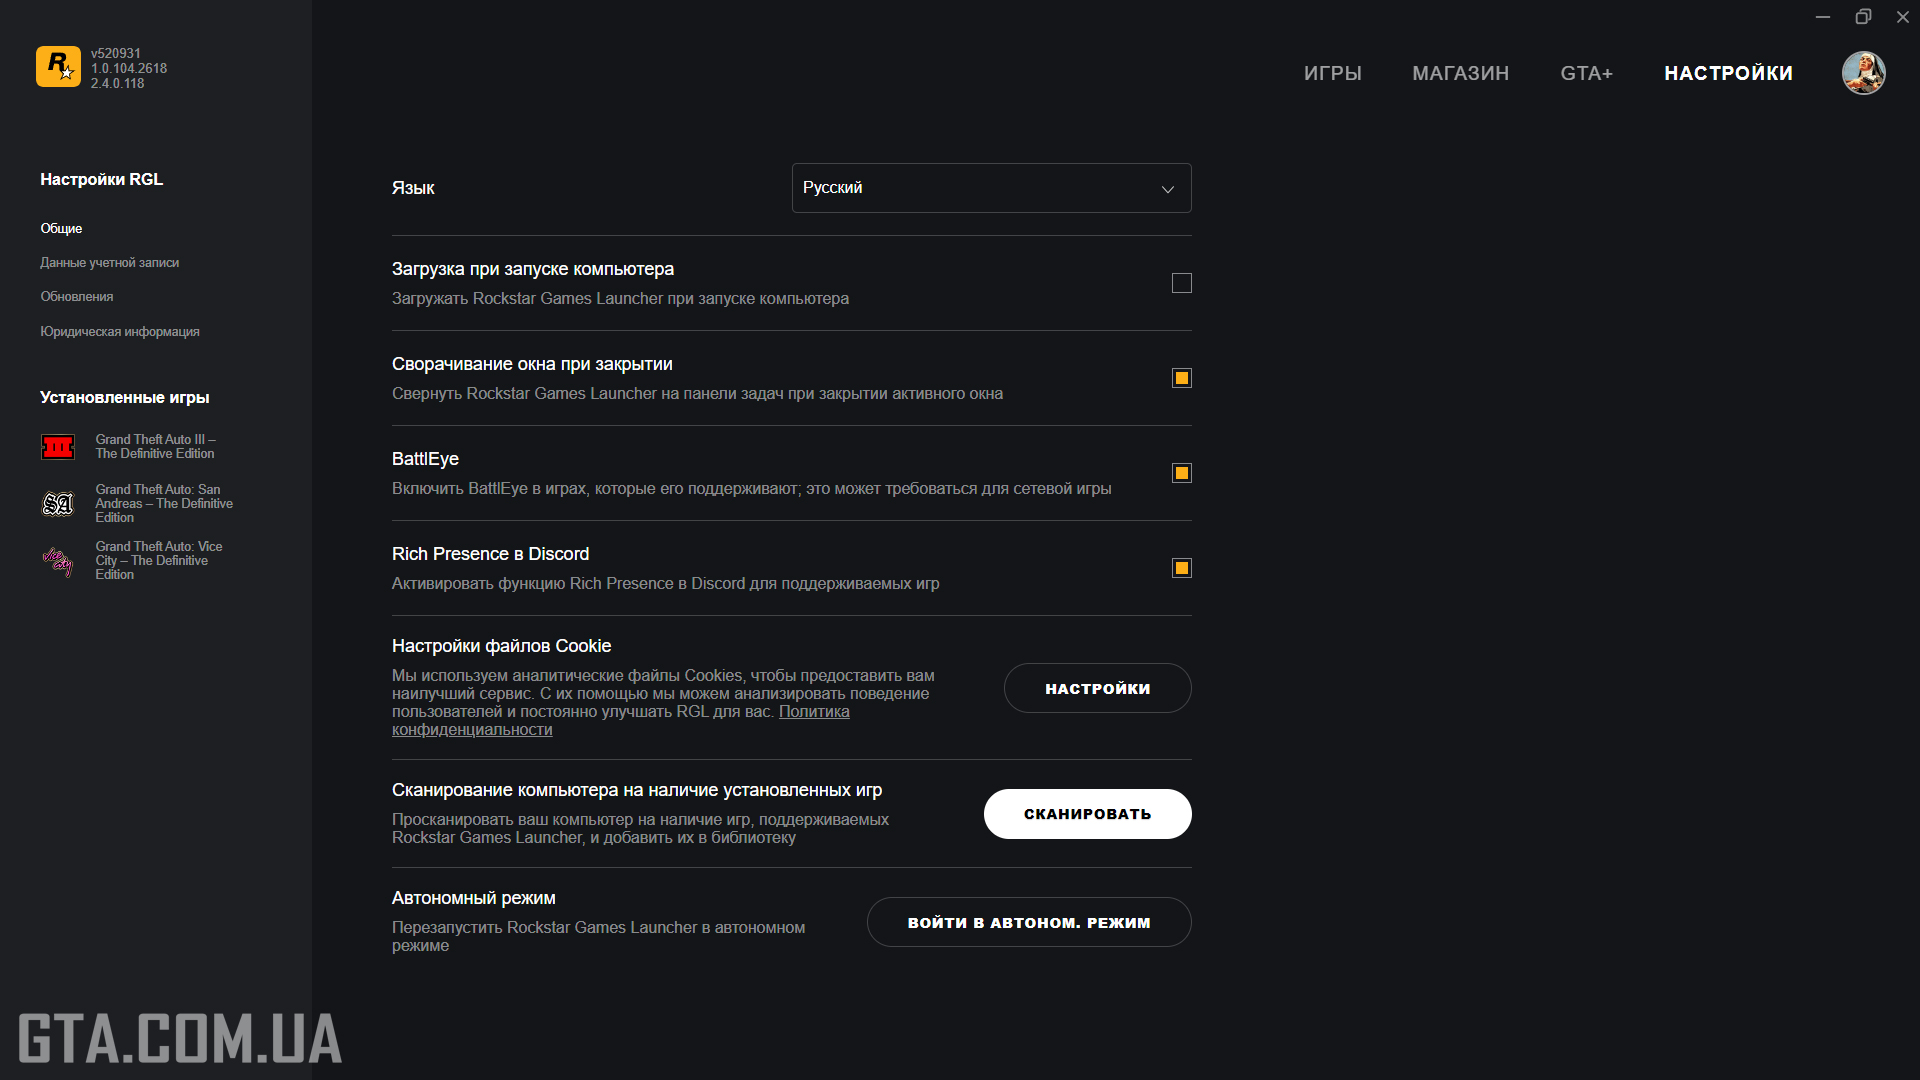Select the Vice City game icon
Viewport: 1920px width, 1080px height.
tap(58, 561)
